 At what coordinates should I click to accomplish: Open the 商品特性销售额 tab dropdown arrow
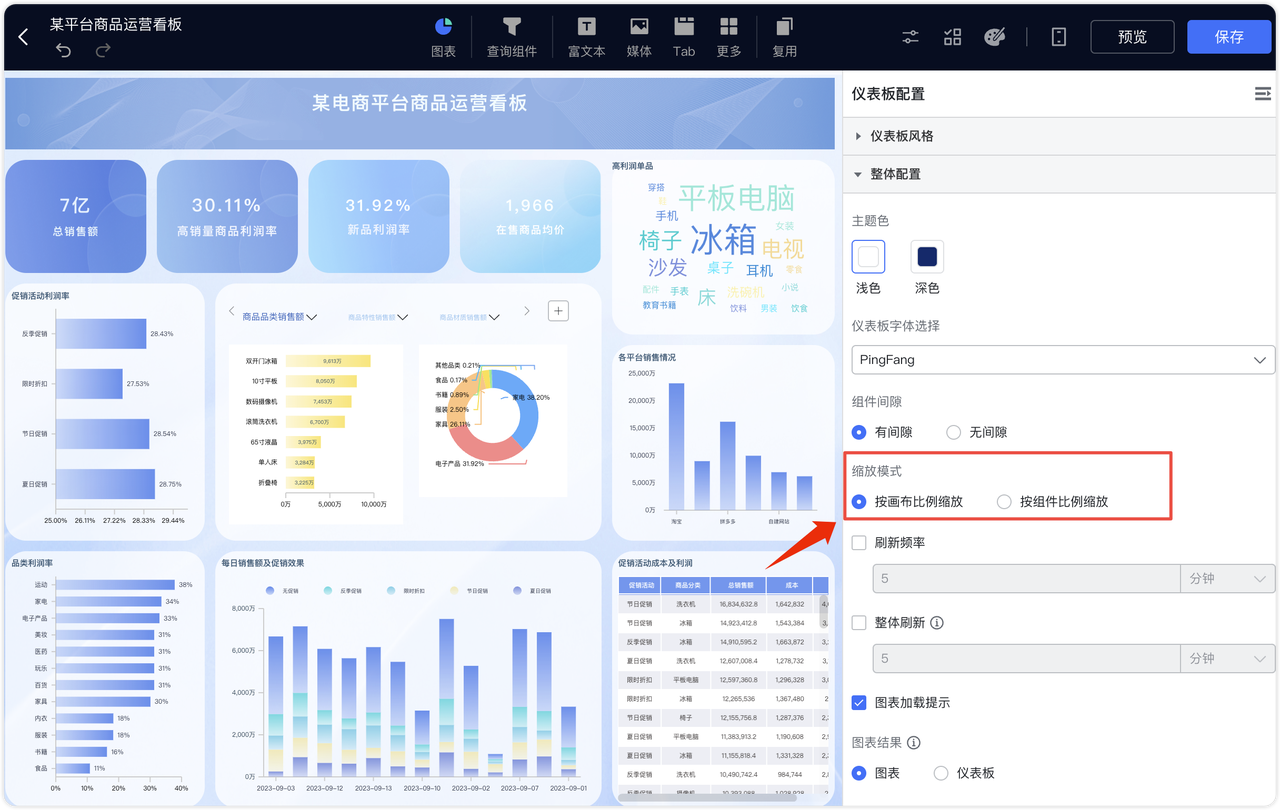point(403,317)
